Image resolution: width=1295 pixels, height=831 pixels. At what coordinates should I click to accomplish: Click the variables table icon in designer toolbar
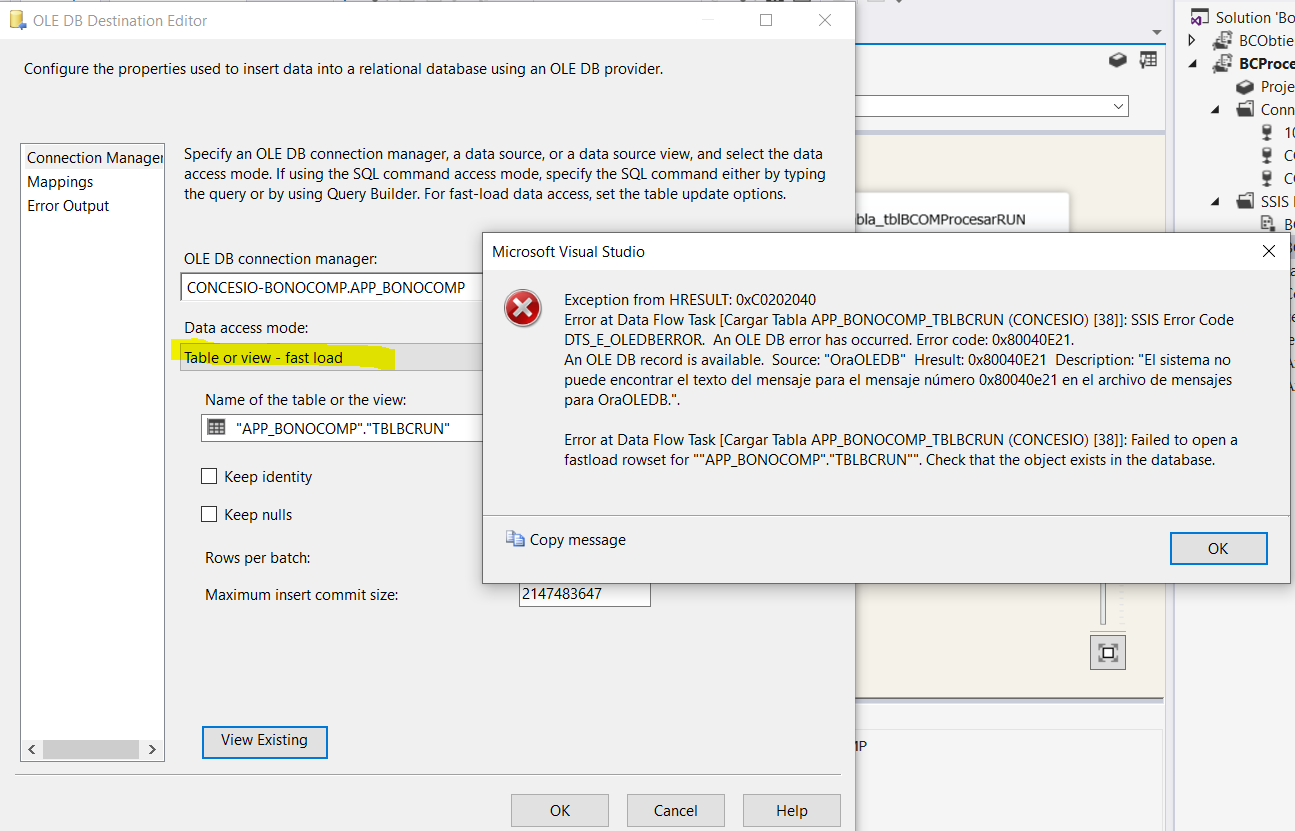point(1148,60)
